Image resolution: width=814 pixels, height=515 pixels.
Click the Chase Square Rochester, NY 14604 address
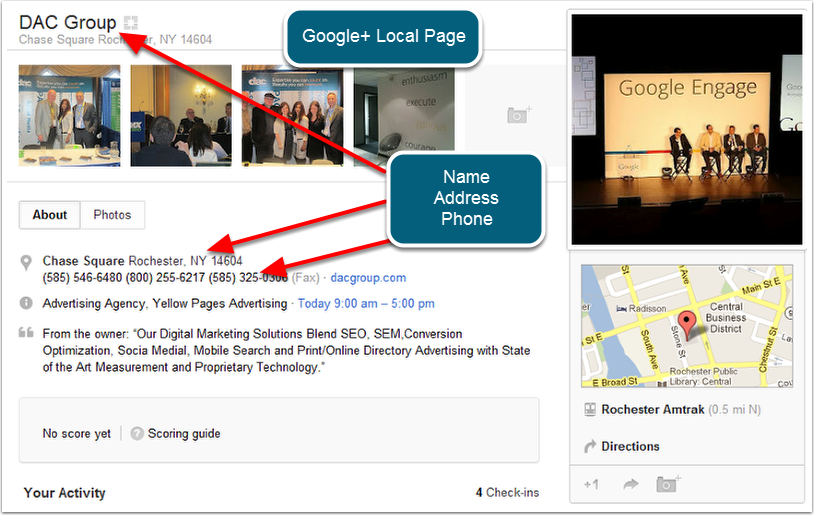(x=142, y=261)
